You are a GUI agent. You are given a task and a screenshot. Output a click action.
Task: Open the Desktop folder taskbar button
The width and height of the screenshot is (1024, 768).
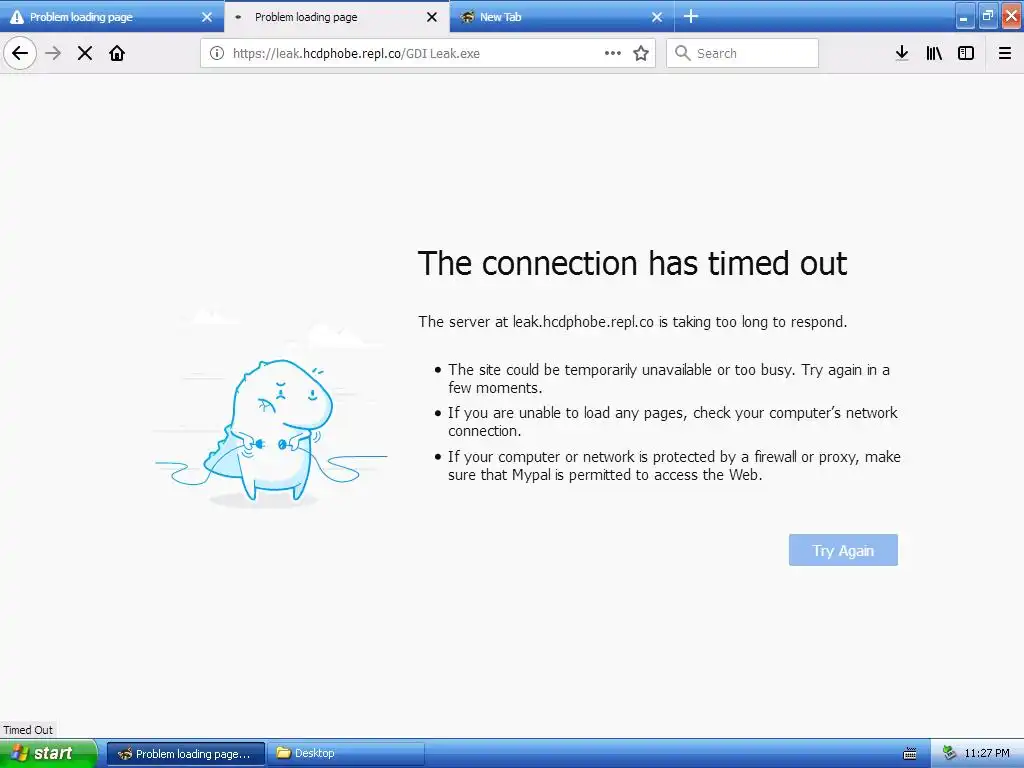pyautogui.click(x=346, y=754)
